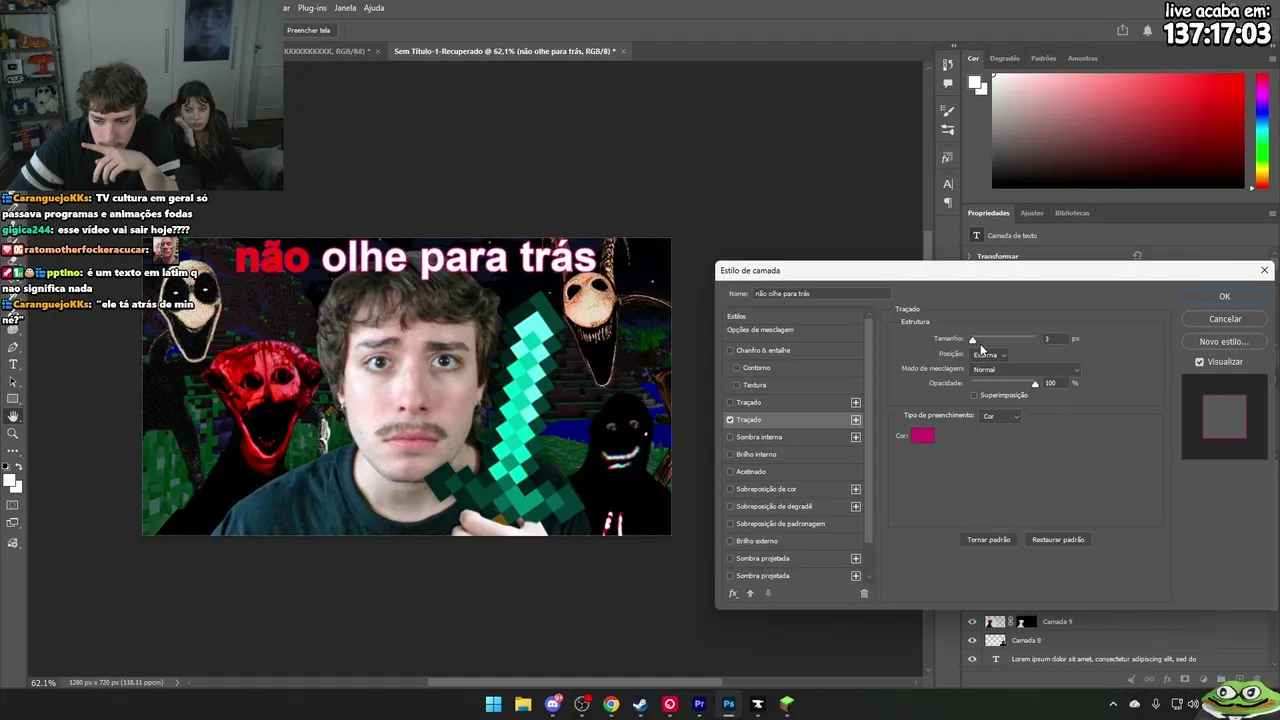
Task: Enable the Contorno checkbox
Action: pos(737,367)
